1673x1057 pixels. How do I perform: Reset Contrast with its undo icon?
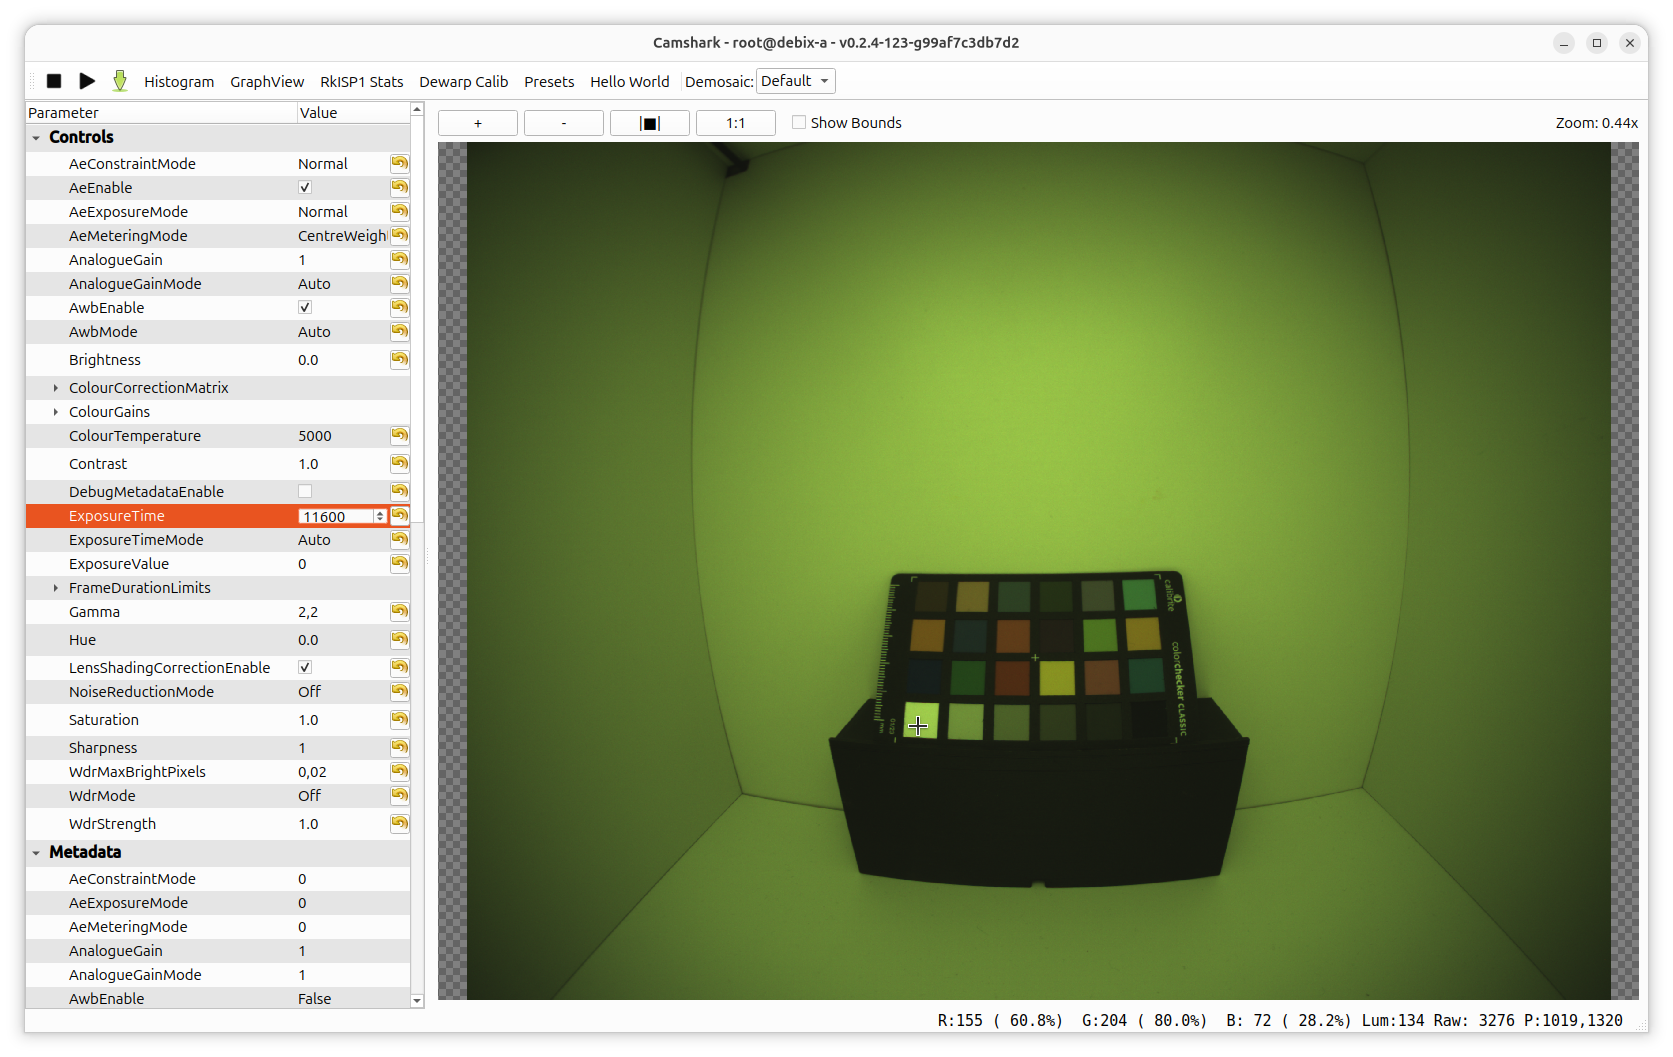pos(400,463)
